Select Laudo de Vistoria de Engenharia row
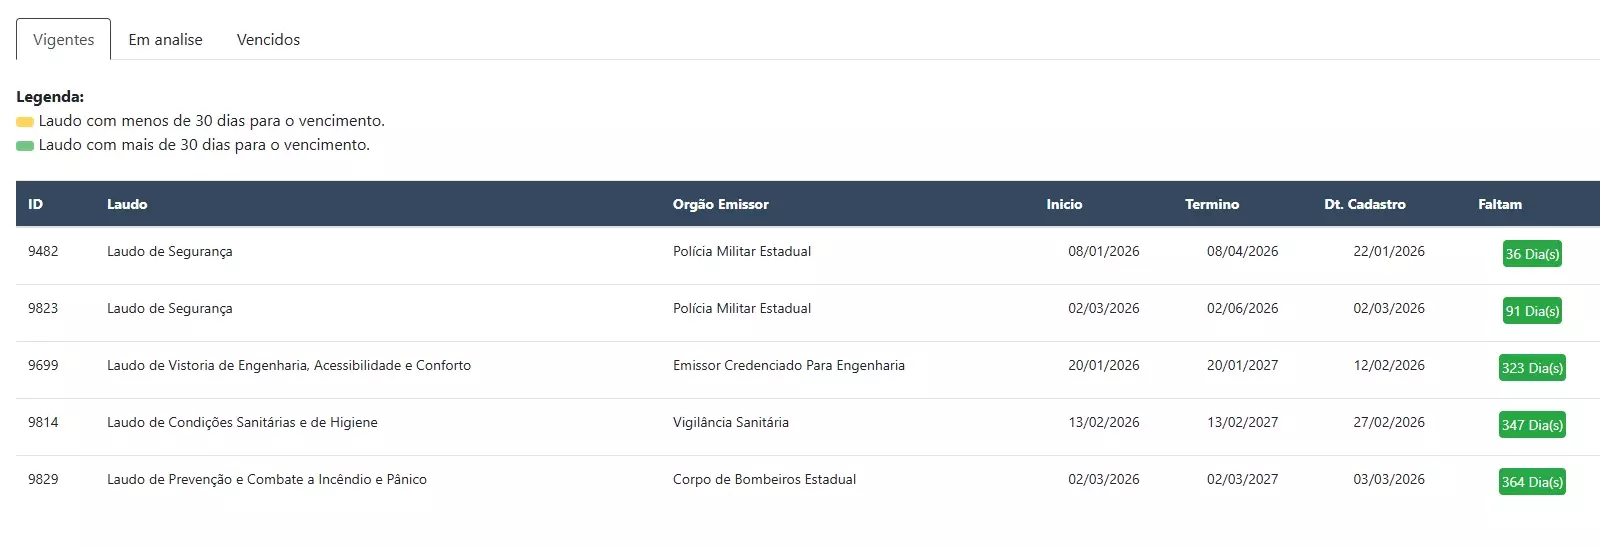This screenshot has height=547, width=1600. (288, 366)
